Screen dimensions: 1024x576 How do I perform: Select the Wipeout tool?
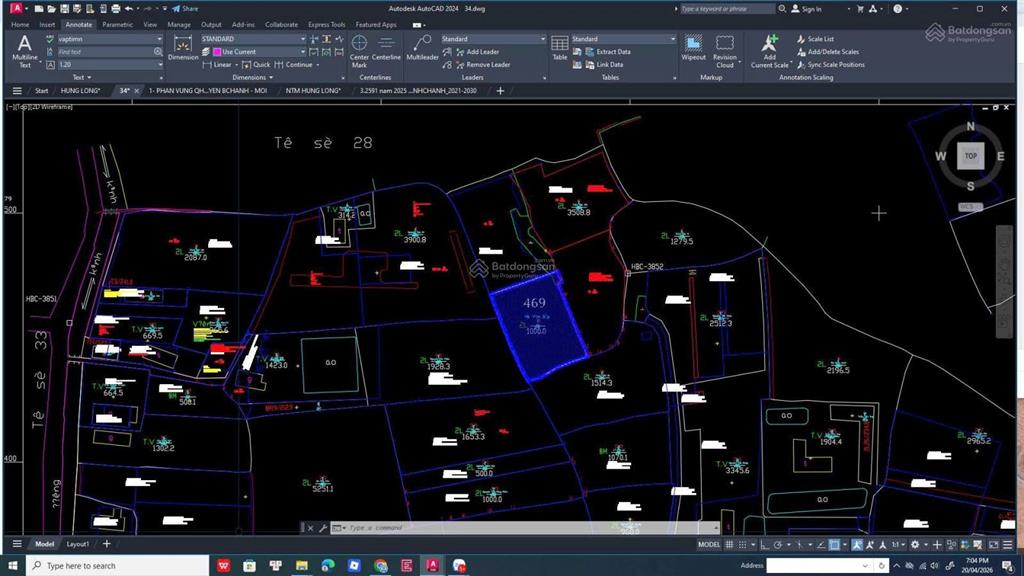pos(693,48)
